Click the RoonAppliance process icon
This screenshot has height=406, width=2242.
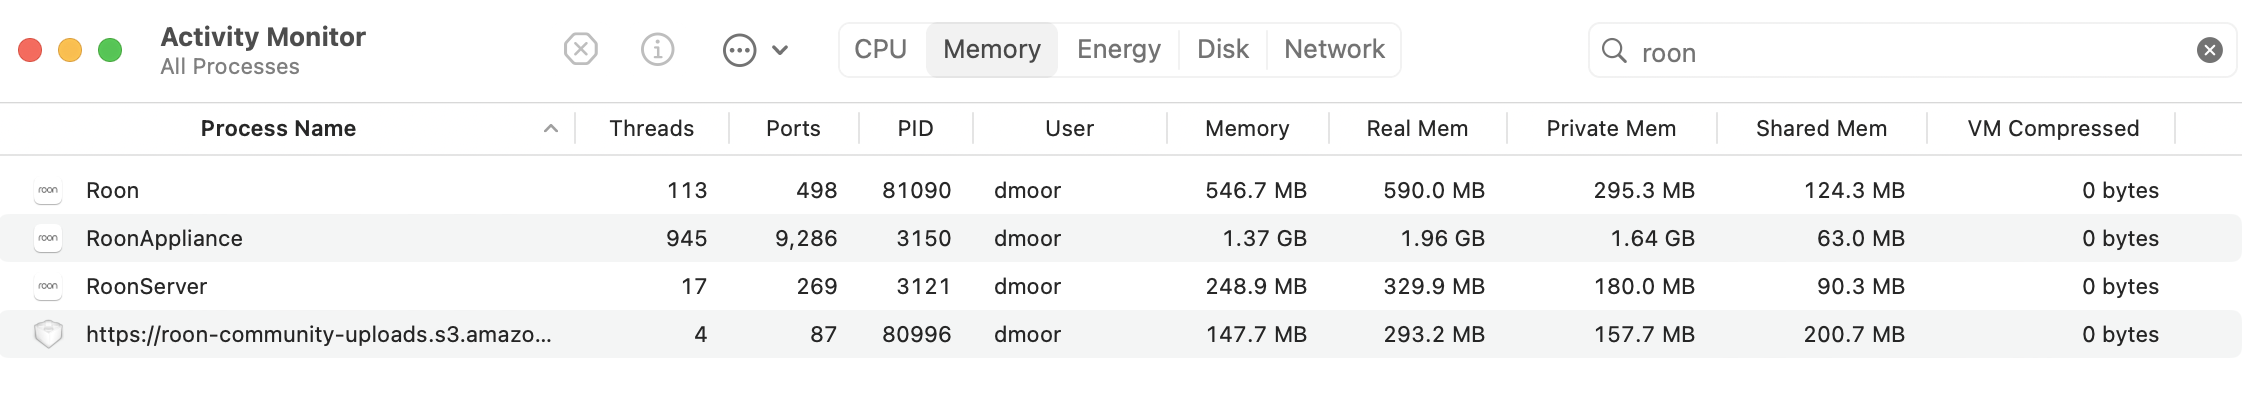pyautogui.click(x=48, y=238)
